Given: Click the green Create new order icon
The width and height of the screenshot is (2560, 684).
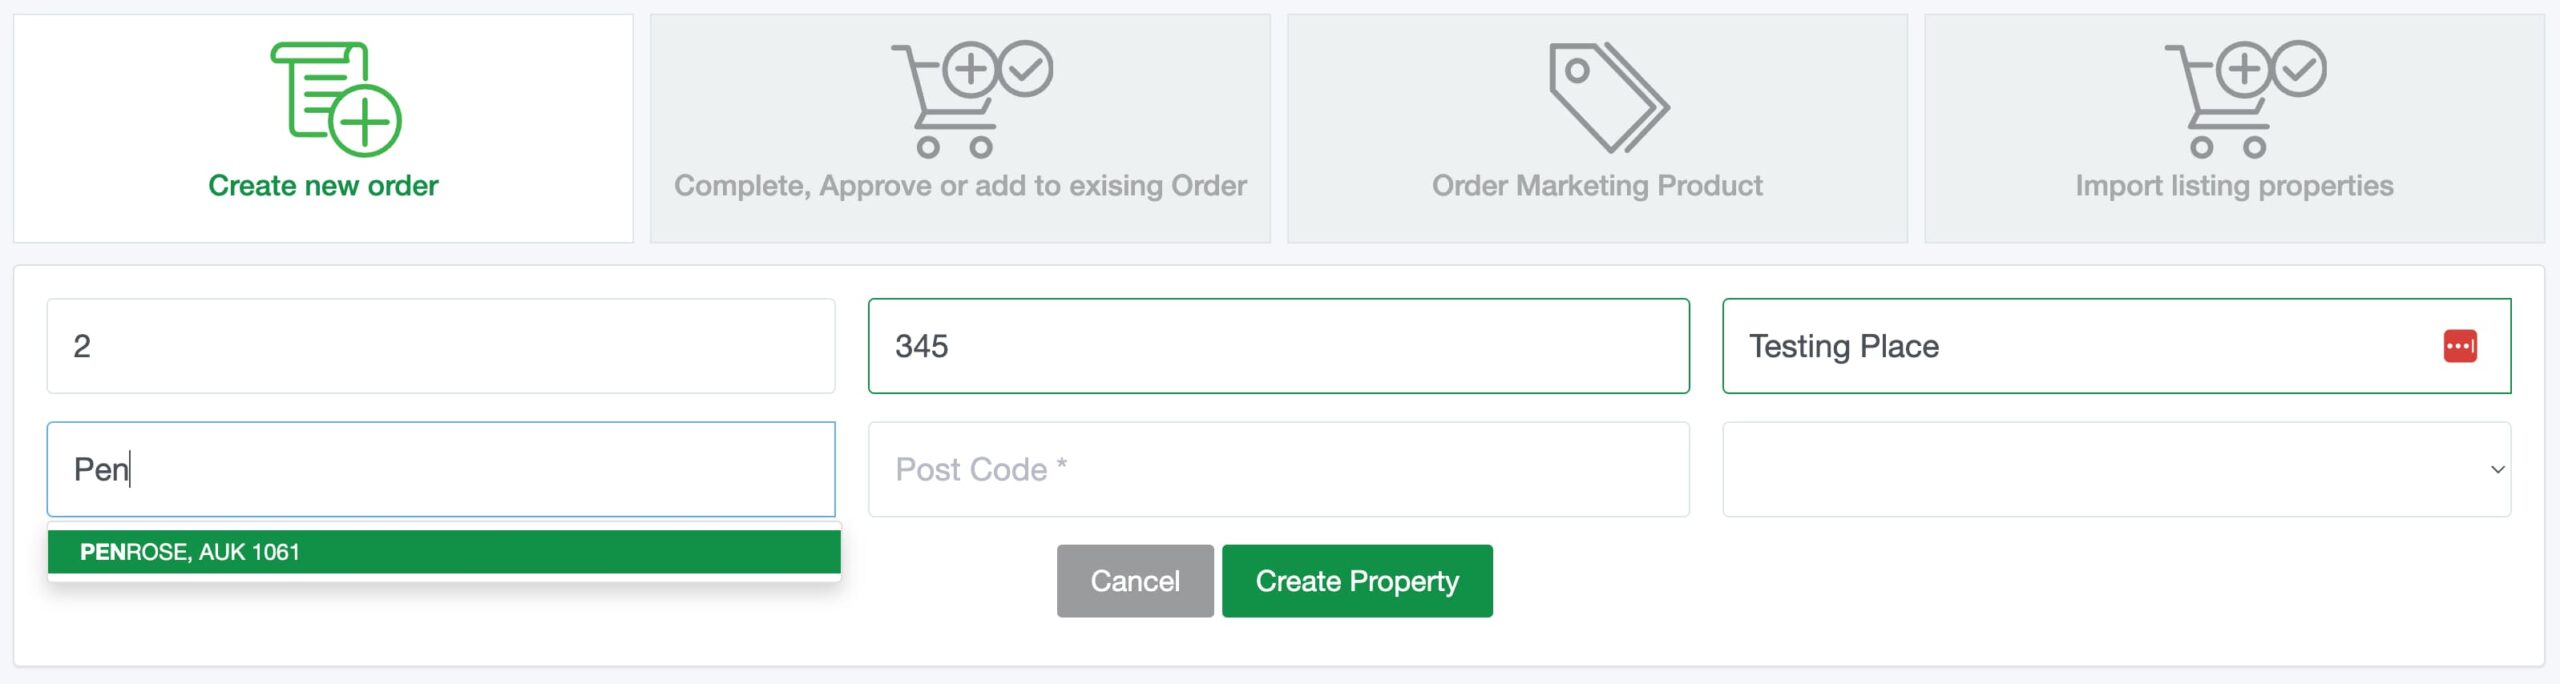Looking at the screenshot, I should pos(336,99).
